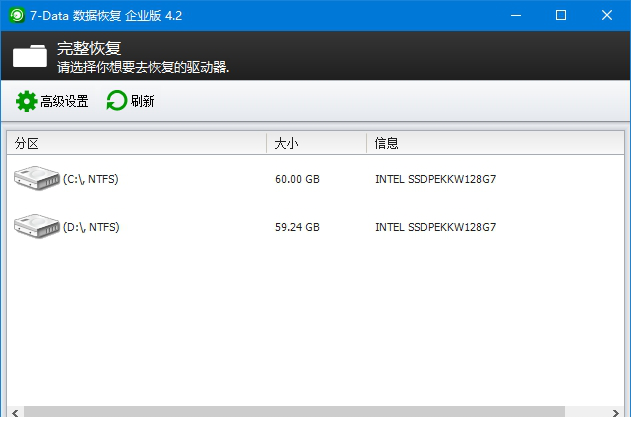The height and width of the screenshot is (433, 631).
Task: Minimize the 7-Data window
Action: (x=516, y=16)
